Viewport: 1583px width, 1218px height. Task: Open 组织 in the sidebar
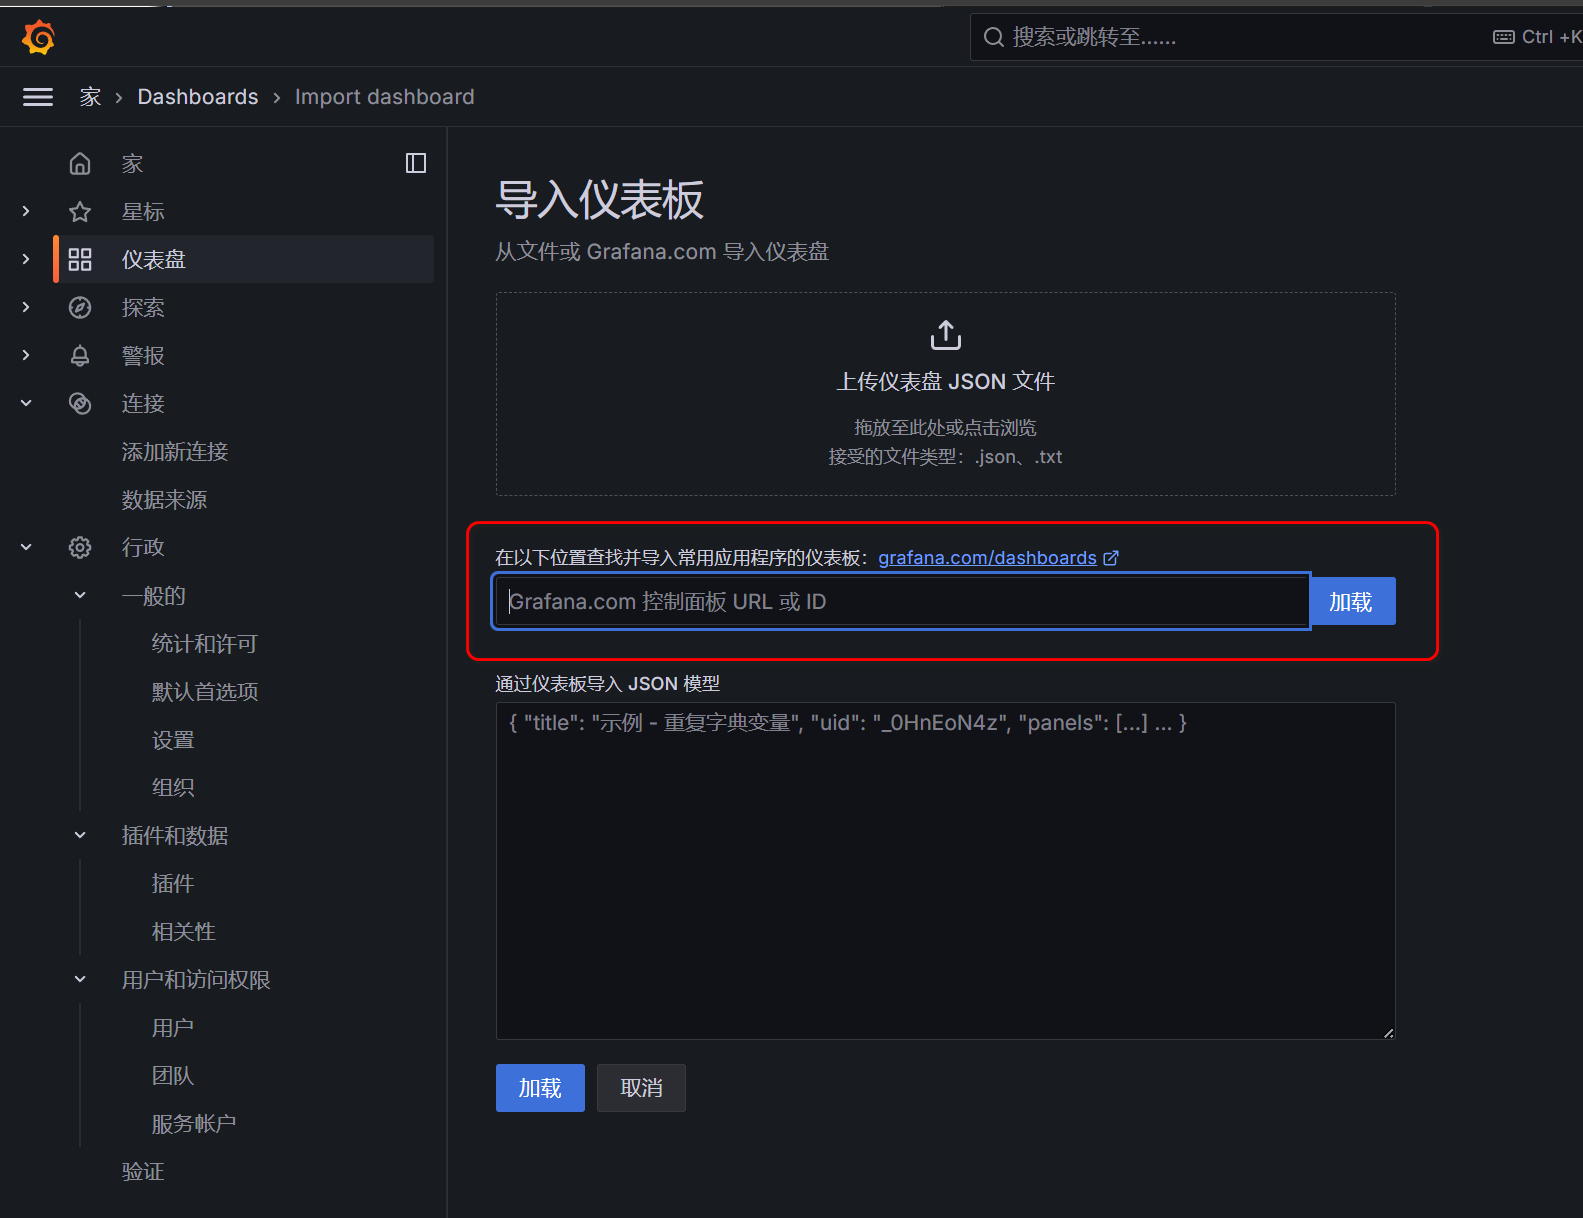pyautogui.click(x=173, y=787)
